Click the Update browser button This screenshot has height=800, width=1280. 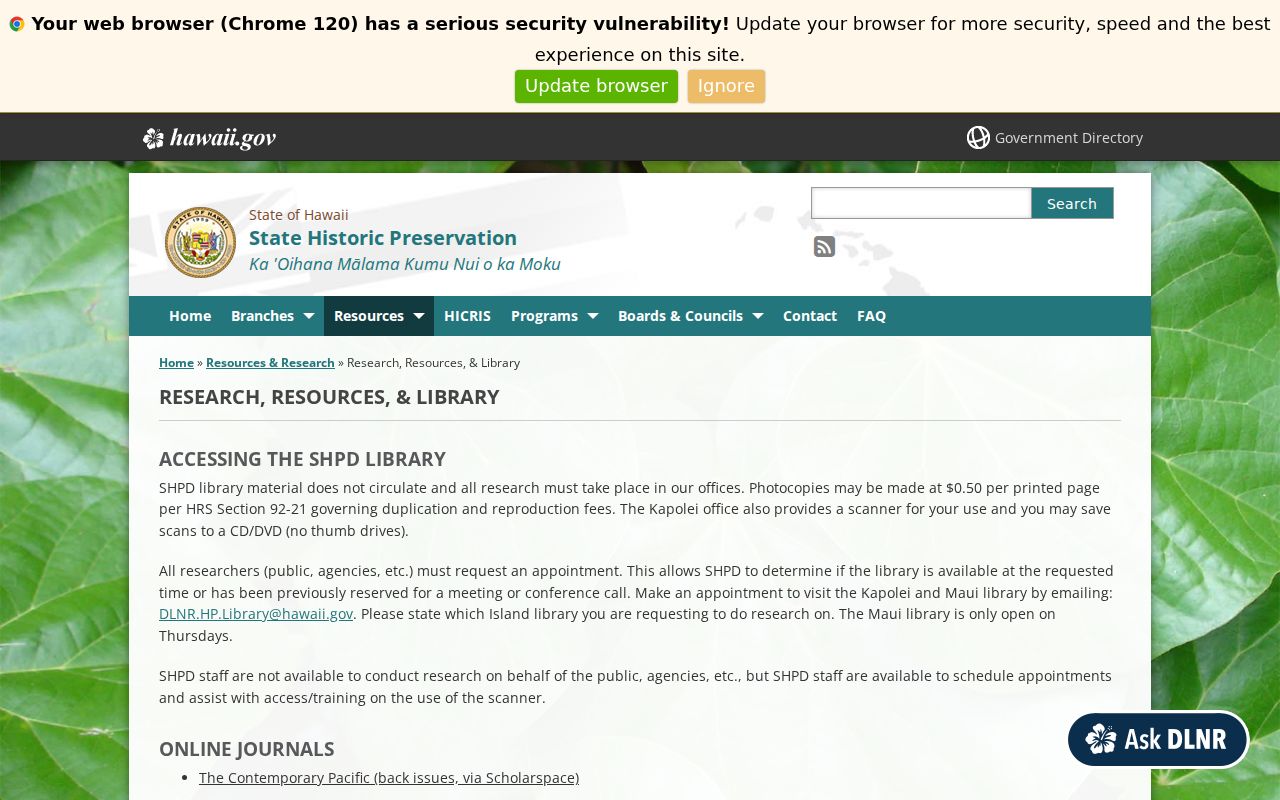pyautogui.click(x=596, y=86)
